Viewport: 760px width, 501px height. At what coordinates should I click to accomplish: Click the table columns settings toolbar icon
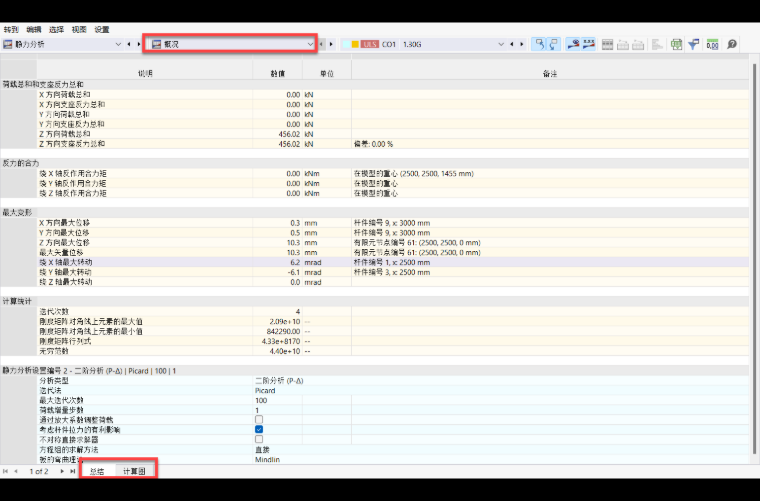coord(607,45)
